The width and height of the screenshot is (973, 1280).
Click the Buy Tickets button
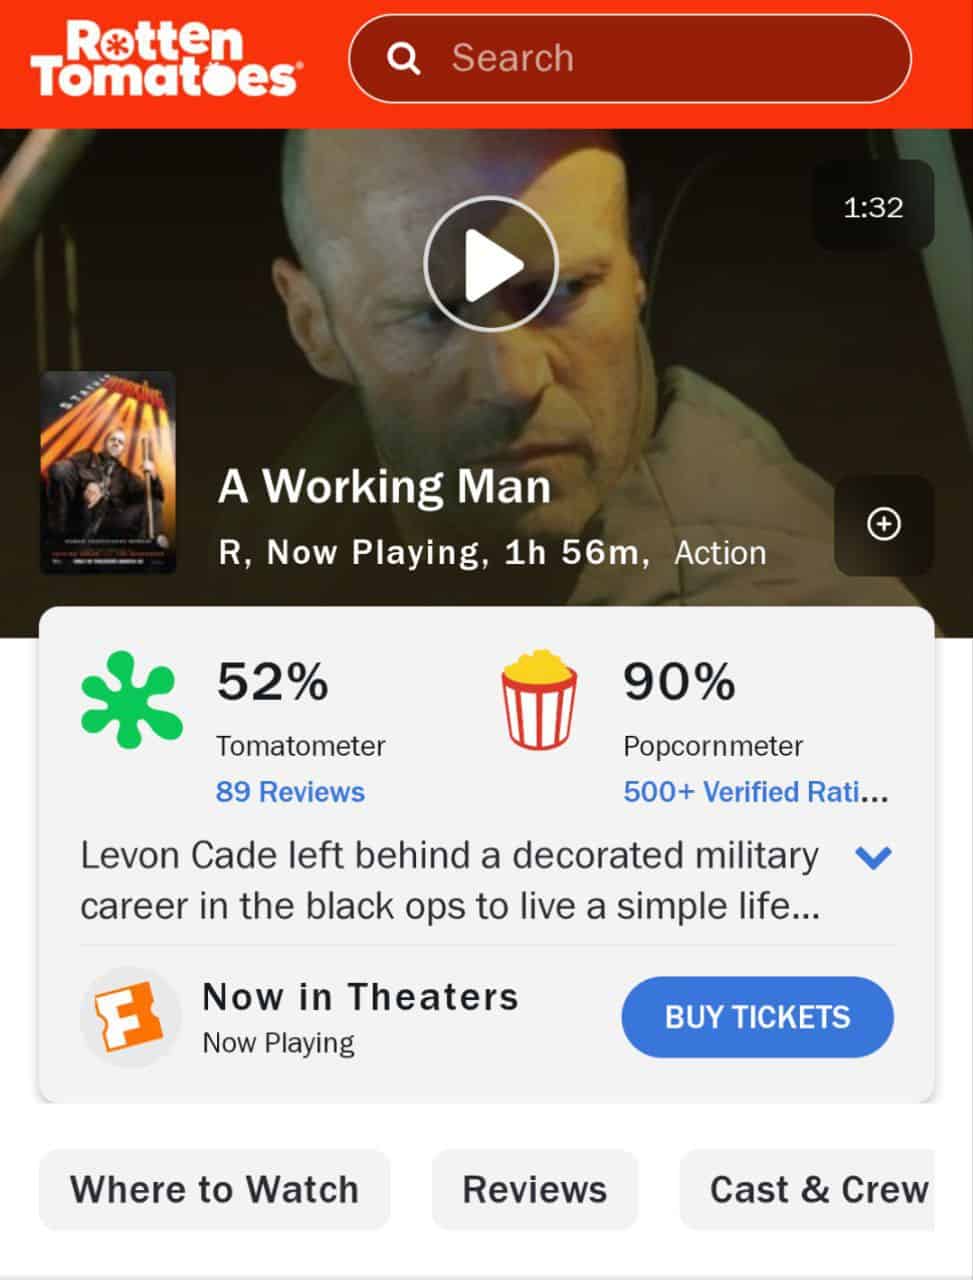[x=758, y=1017]
